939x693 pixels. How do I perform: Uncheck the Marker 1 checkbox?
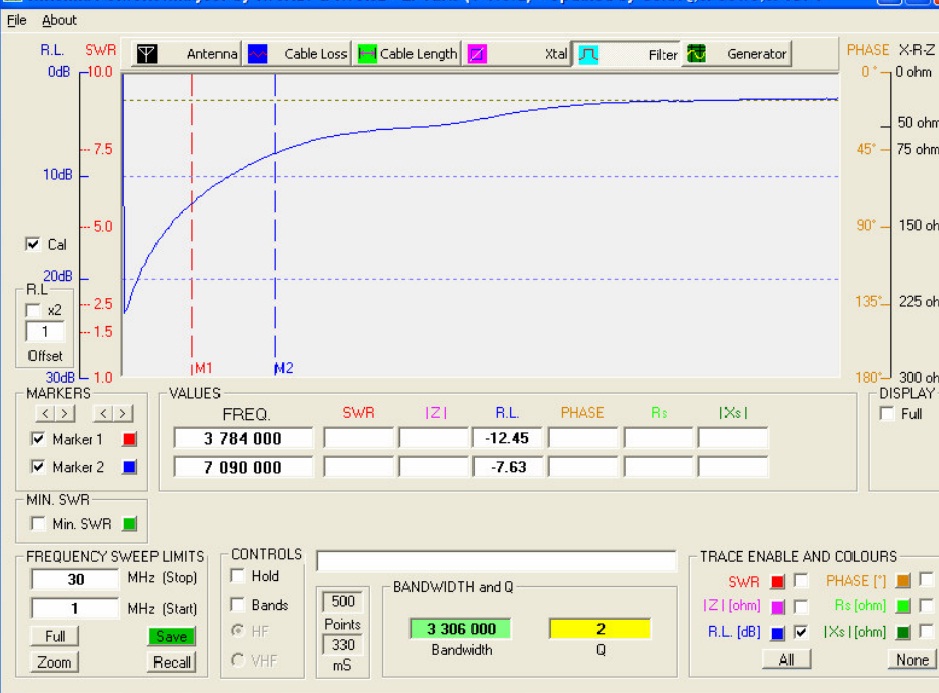(38, 439)
